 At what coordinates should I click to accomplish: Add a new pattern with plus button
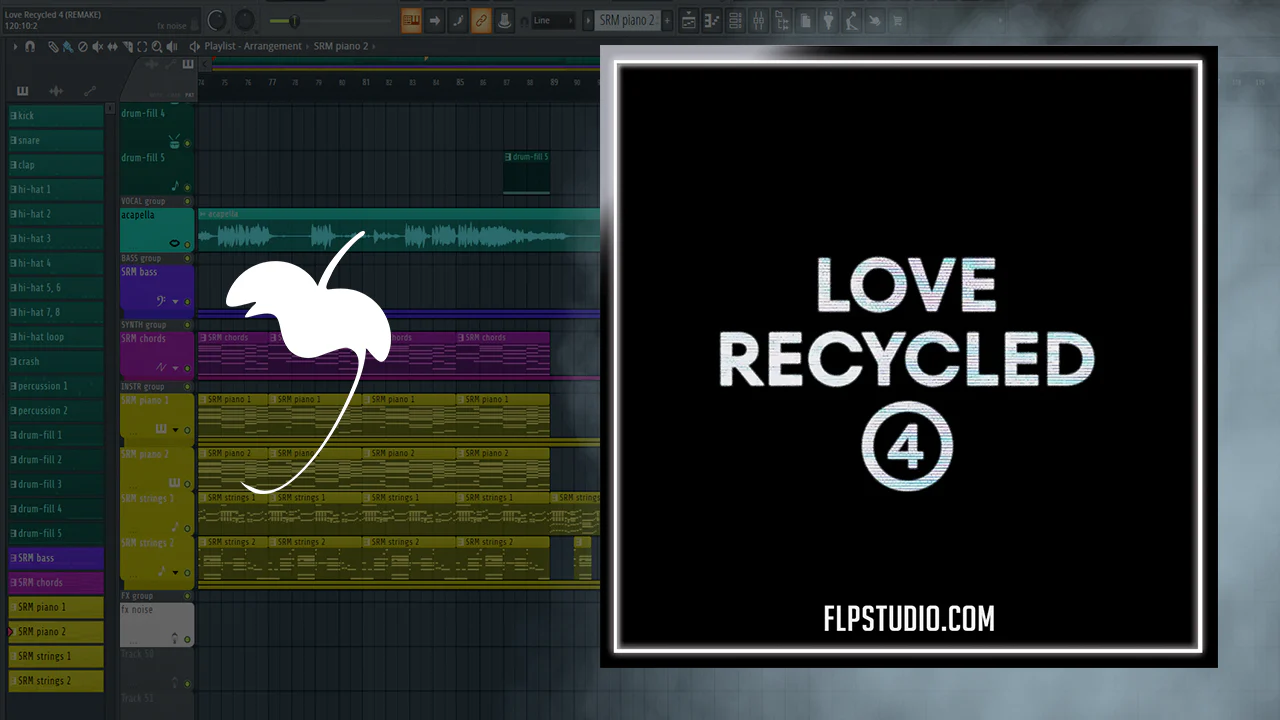(668, 20)
